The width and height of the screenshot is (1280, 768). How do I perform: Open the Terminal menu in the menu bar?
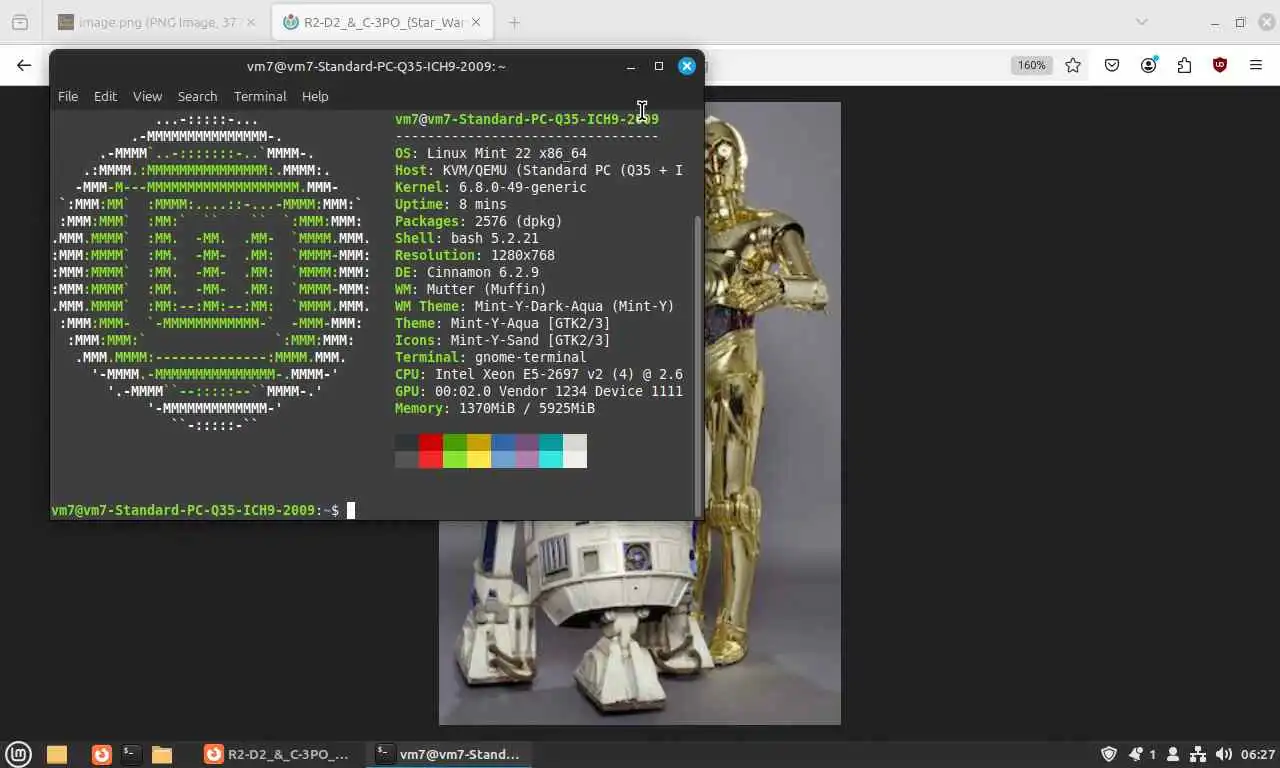260,96
